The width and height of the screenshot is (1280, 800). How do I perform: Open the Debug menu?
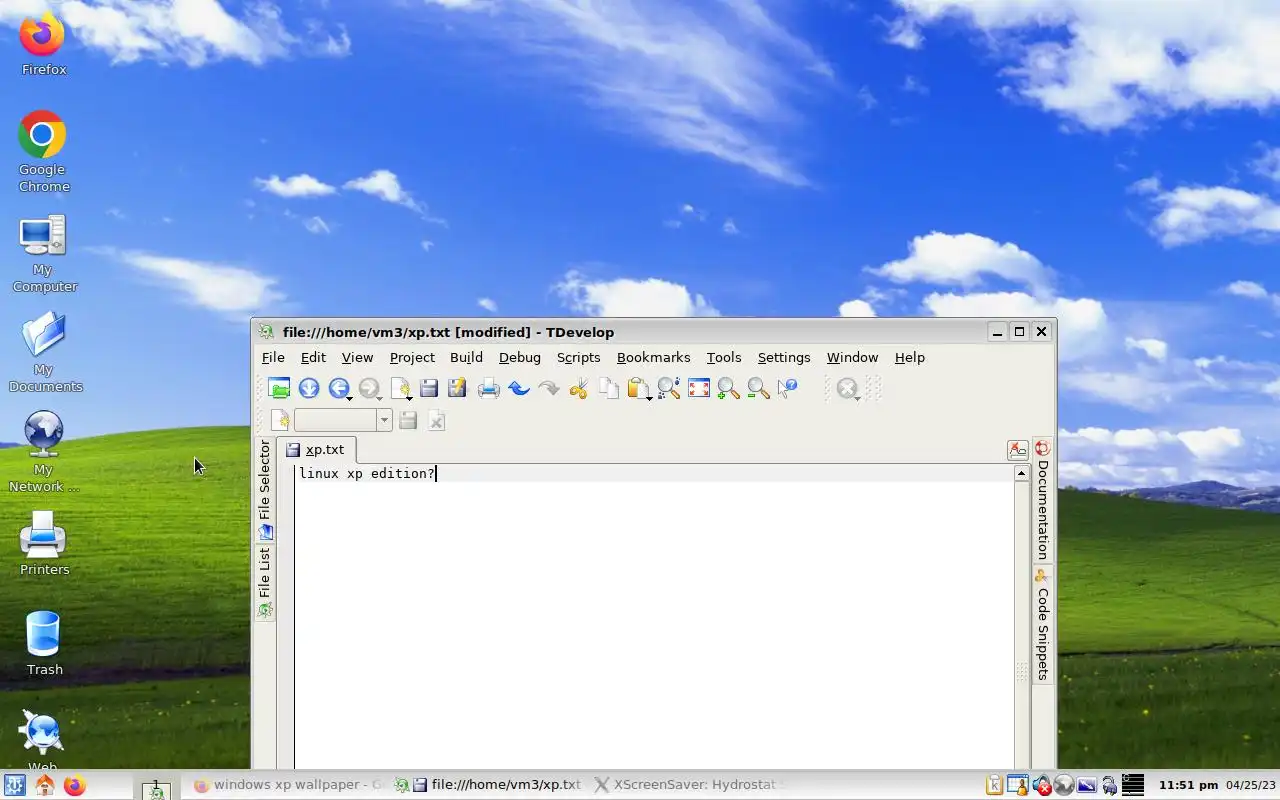[x=520, y=357]
